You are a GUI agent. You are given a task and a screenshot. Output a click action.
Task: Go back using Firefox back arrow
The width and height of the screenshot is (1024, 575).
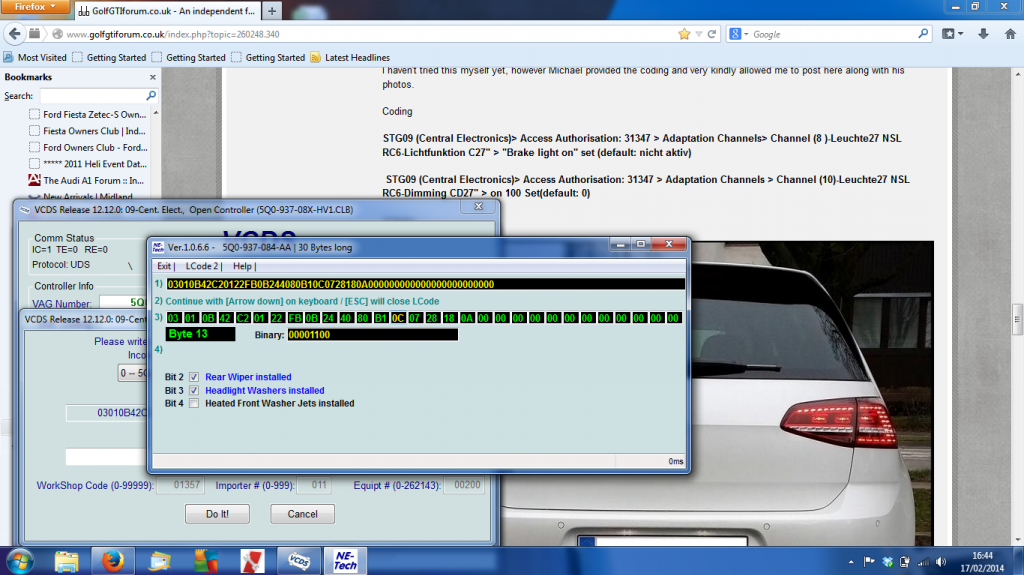coord(14,34)
